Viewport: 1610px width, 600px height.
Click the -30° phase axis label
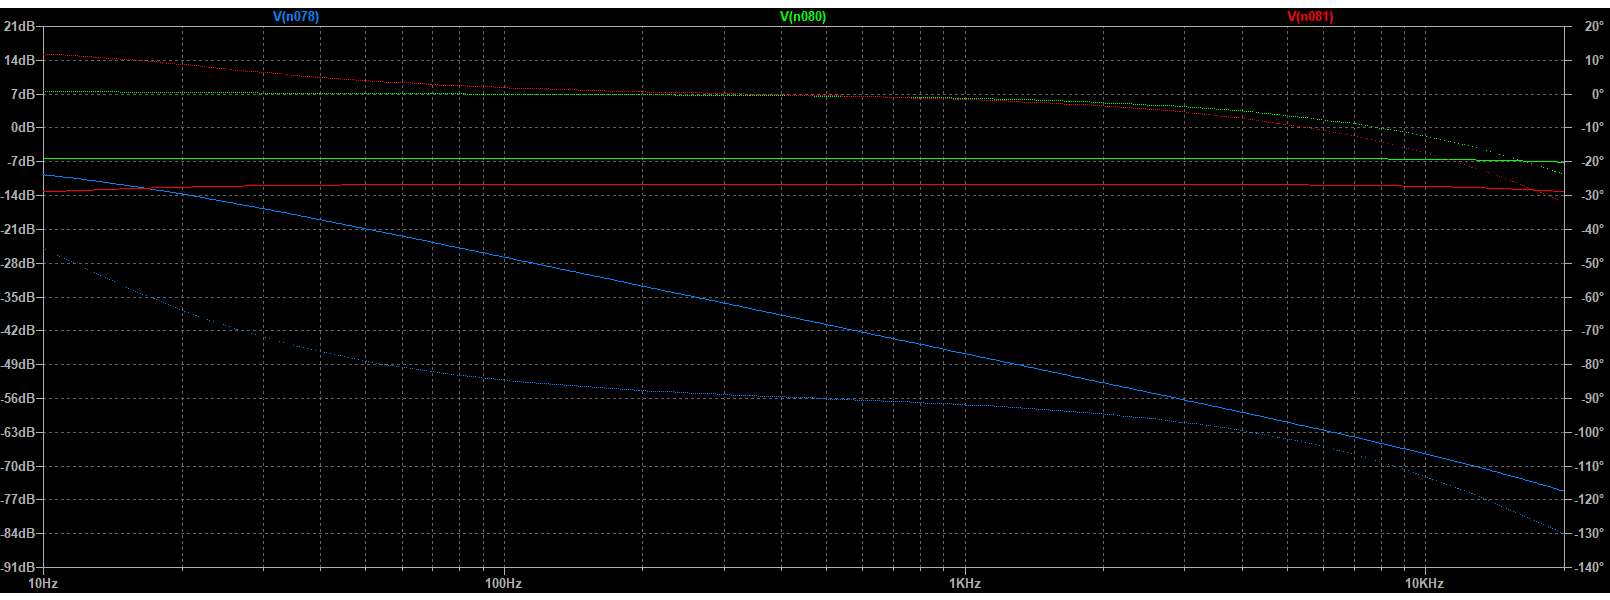click(x=1592, y=196)
